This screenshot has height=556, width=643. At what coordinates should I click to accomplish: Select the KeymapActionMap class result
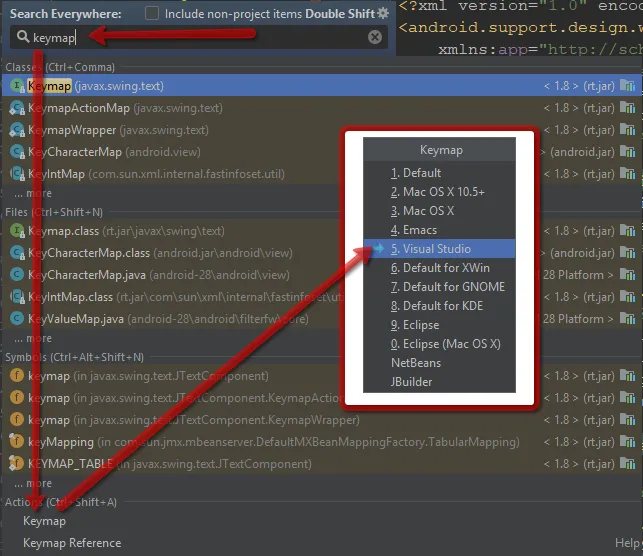[321, 108]
